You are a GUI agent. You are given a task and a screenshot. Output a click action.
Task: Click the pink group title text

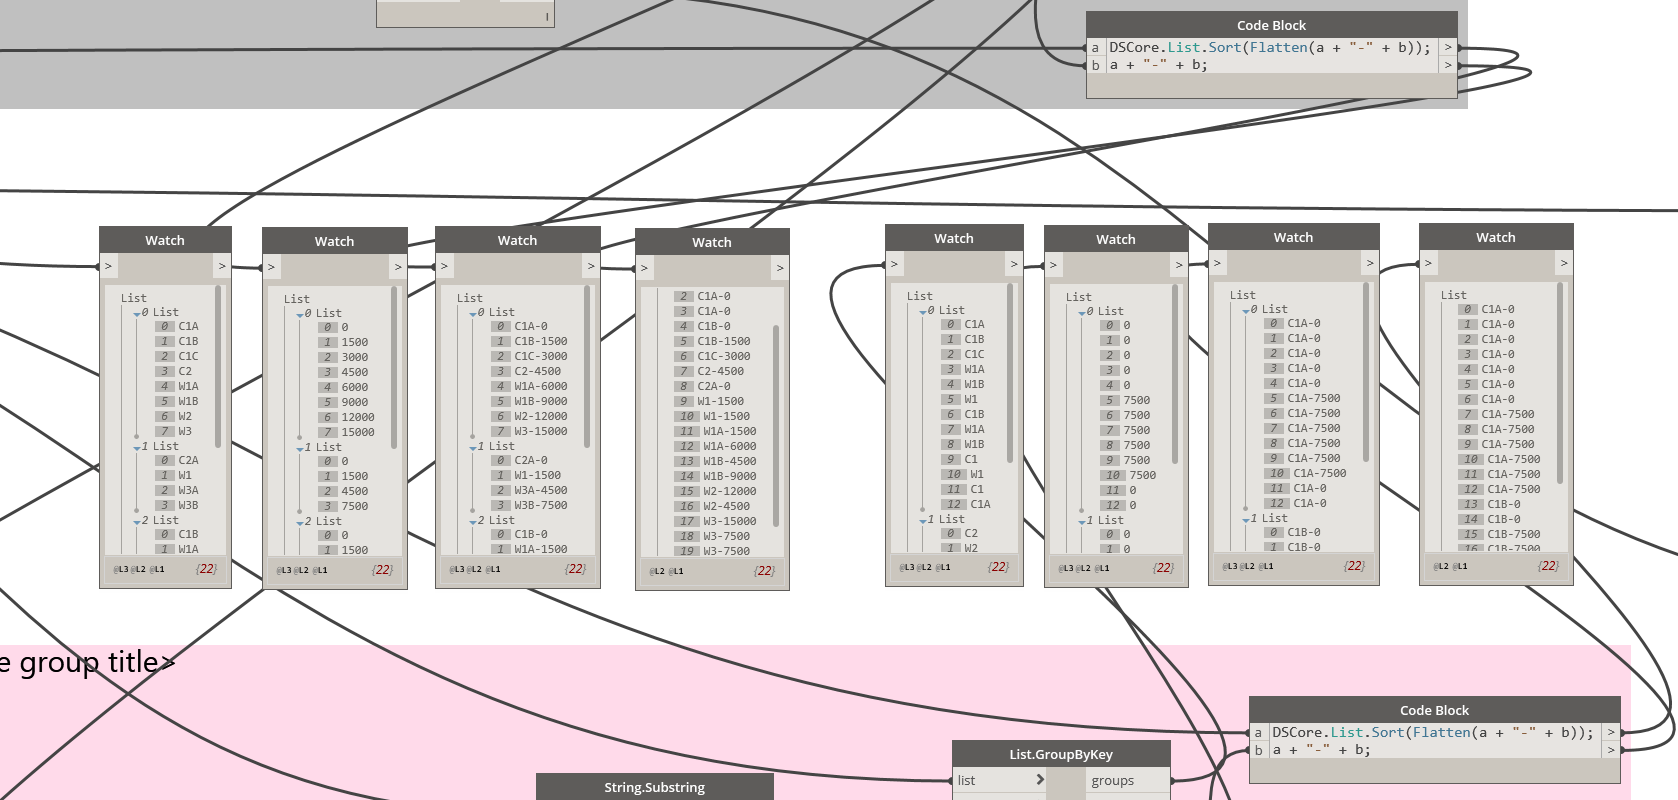pos(87,662)
